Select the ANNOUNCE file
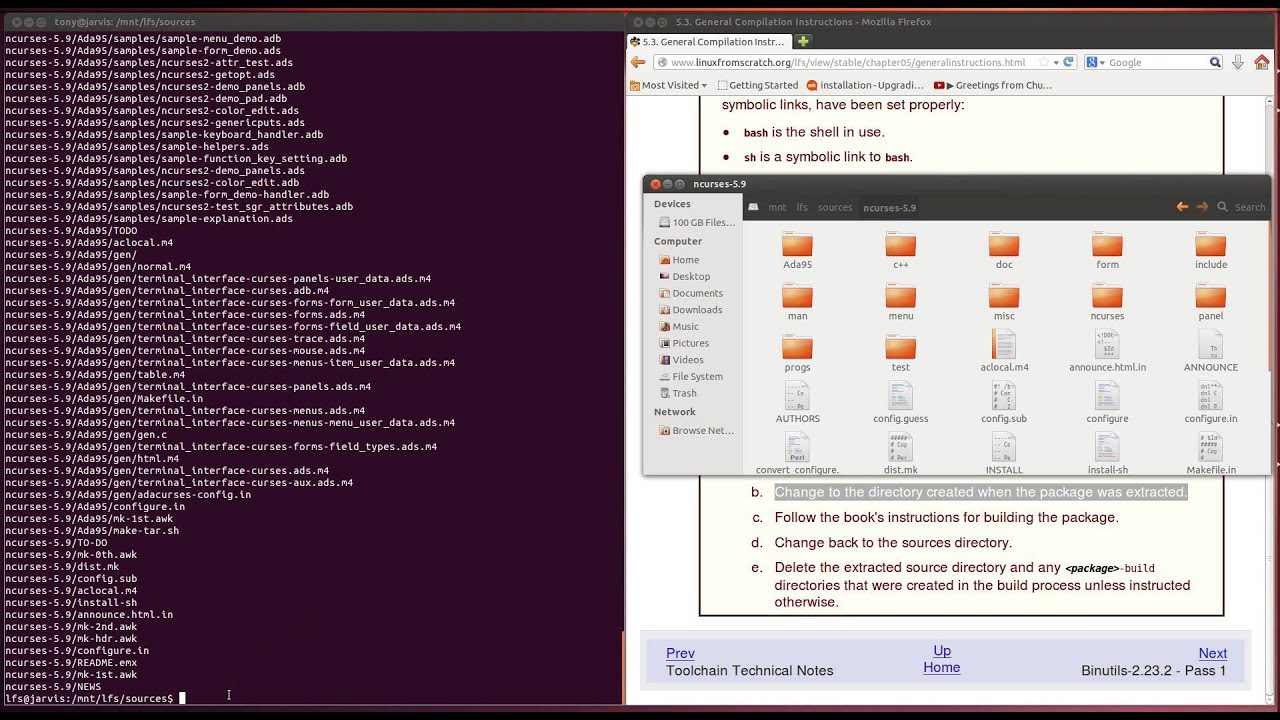 click(x=1210, y=351)
